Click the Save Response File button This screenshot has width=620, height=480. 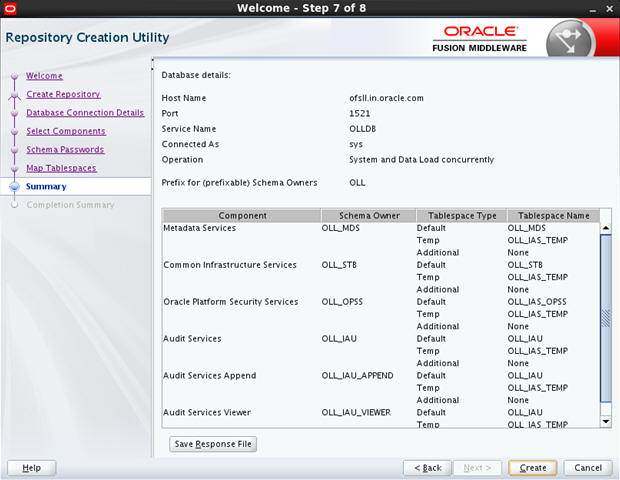click(213, 444)
